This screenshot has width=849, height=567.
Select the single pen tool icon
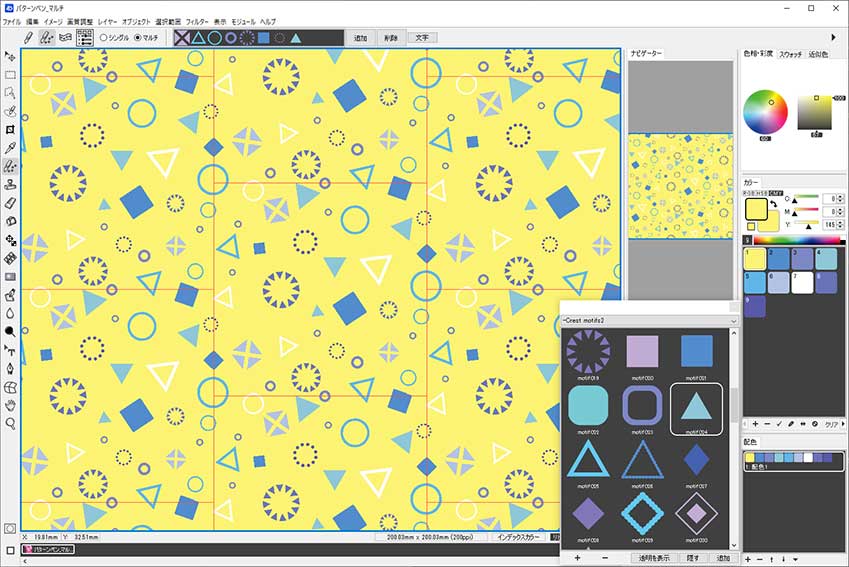[x=29, y=37]
